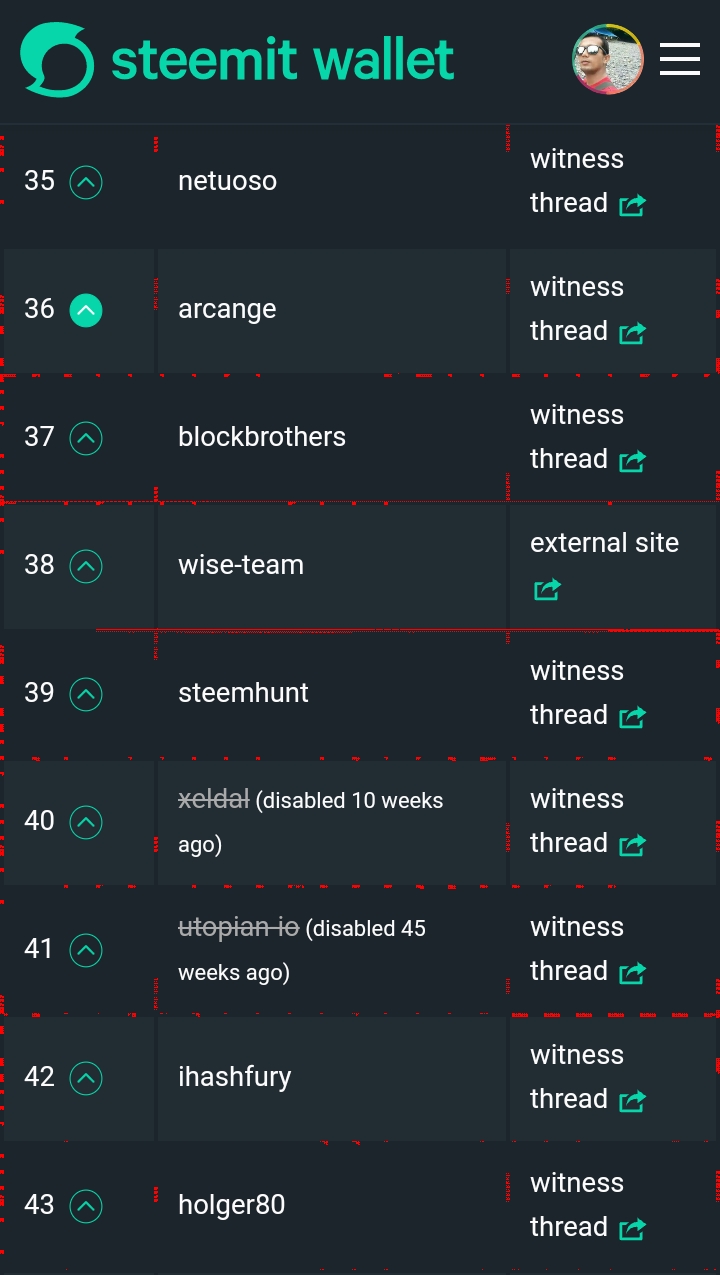Open the steemit wallet home title
The width and height of the screenshot is (720, 1275).
pos(283,60)
